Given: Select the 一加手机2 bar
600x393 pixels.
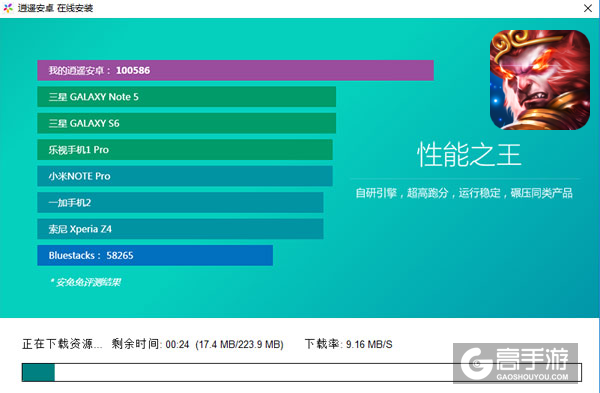Looking at the screenshot, I should pyautogui.click(x=180, y=202).
